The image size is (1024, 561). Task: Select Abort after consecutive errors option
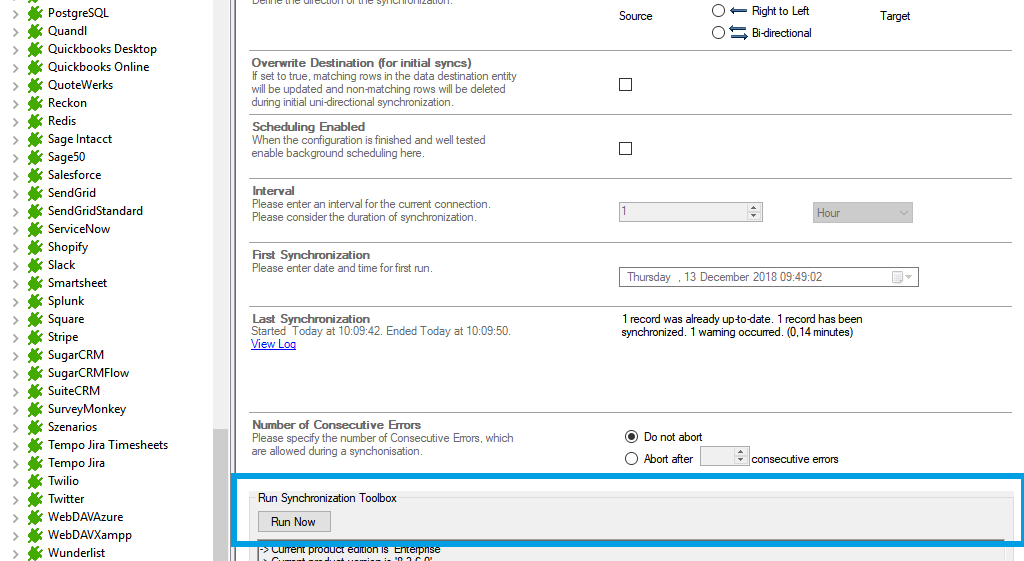631,459
